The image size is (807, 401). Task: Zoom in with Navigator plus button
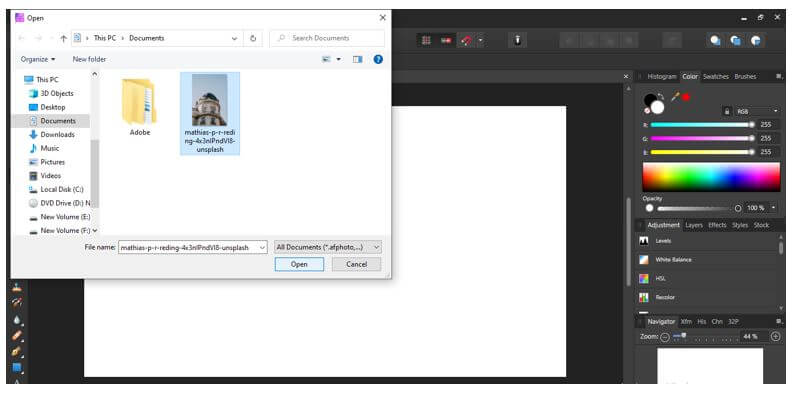[775, 337]
